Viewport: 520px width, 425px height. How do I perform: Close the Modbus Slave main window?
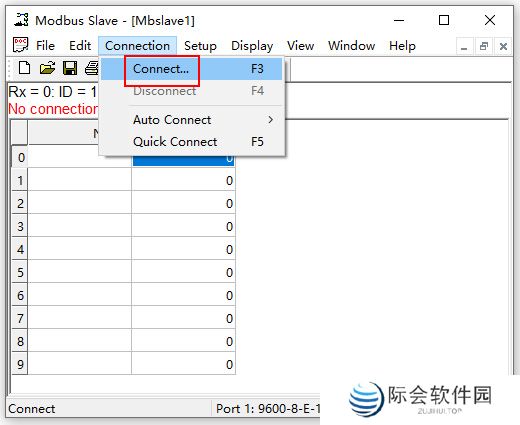pyautogui.click(x=490, y=20)
